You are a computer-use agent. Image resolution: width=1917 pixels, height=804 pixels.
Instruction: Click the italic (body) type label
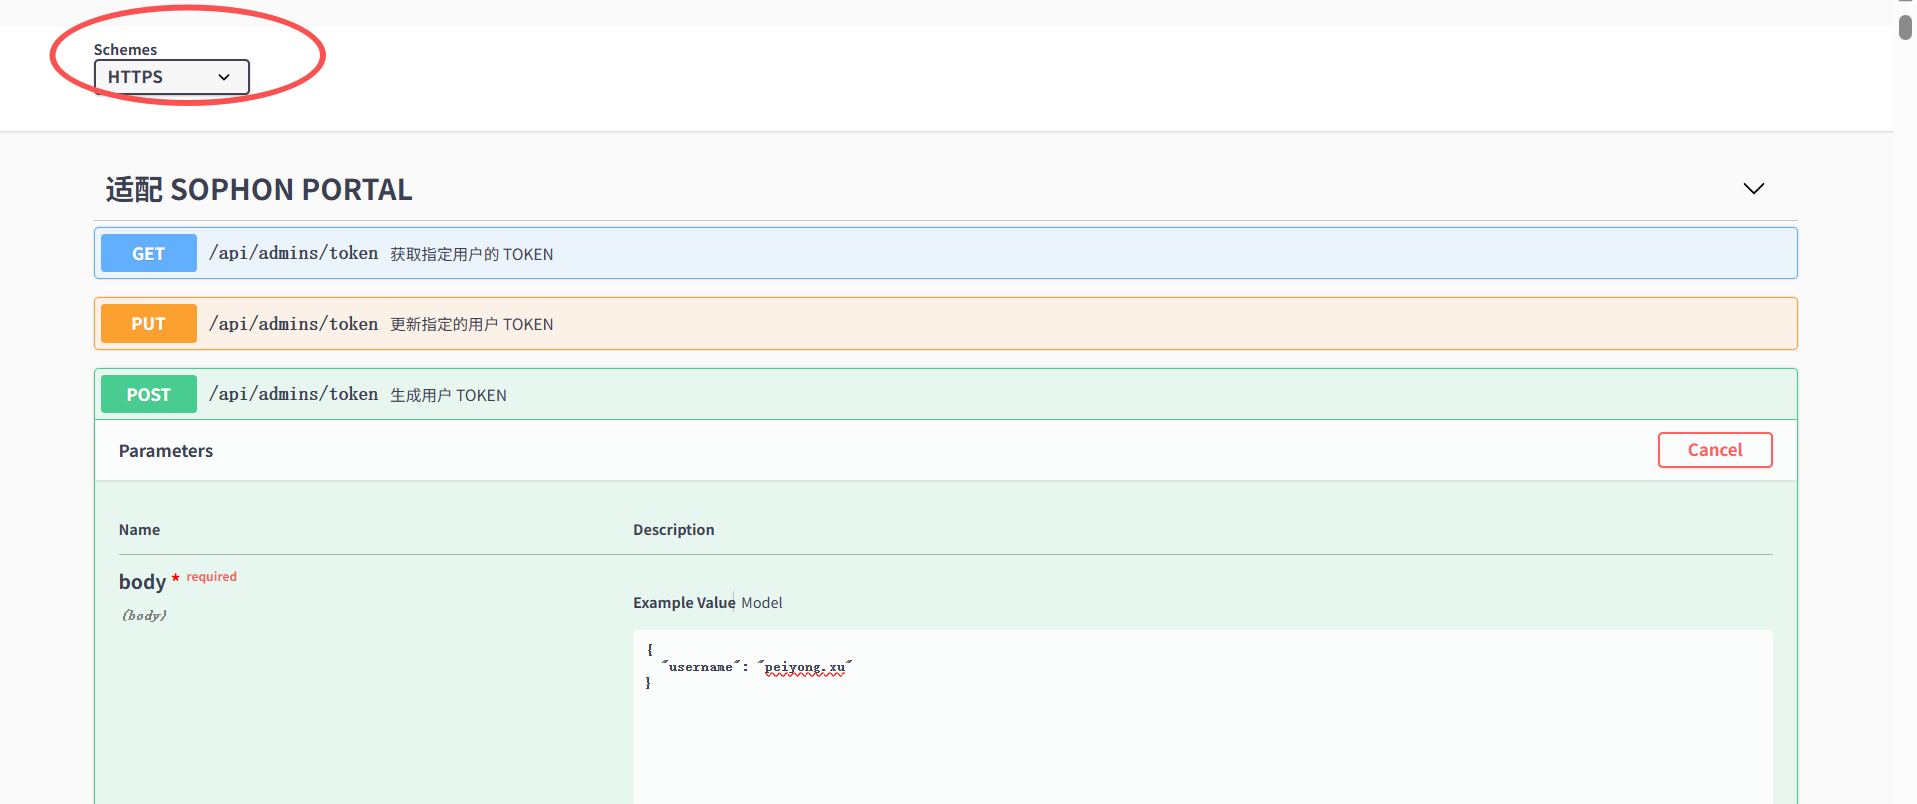pos(144,615)
